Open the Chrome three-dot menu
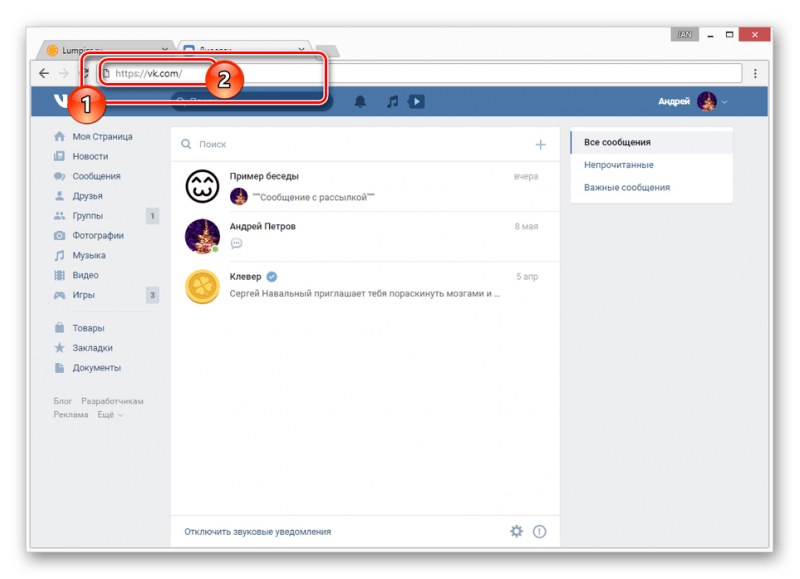 (x=755, y=73)
